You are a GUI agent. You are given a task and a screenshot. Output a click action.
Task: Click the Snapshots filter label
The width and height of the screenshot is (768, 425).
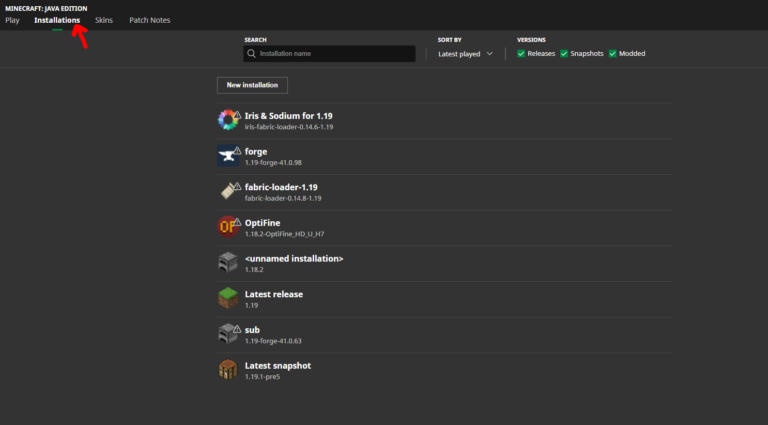pyautogui.click(x=587, y=54)
